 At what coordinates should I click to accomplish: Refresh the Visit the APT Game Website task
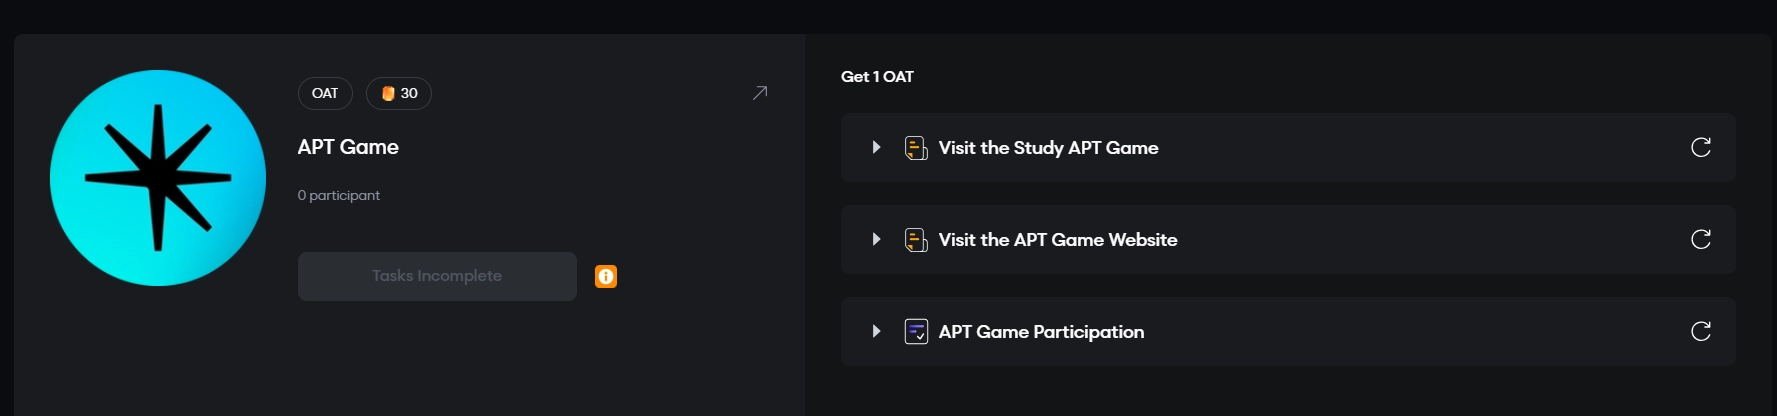tap(1700, 239)
